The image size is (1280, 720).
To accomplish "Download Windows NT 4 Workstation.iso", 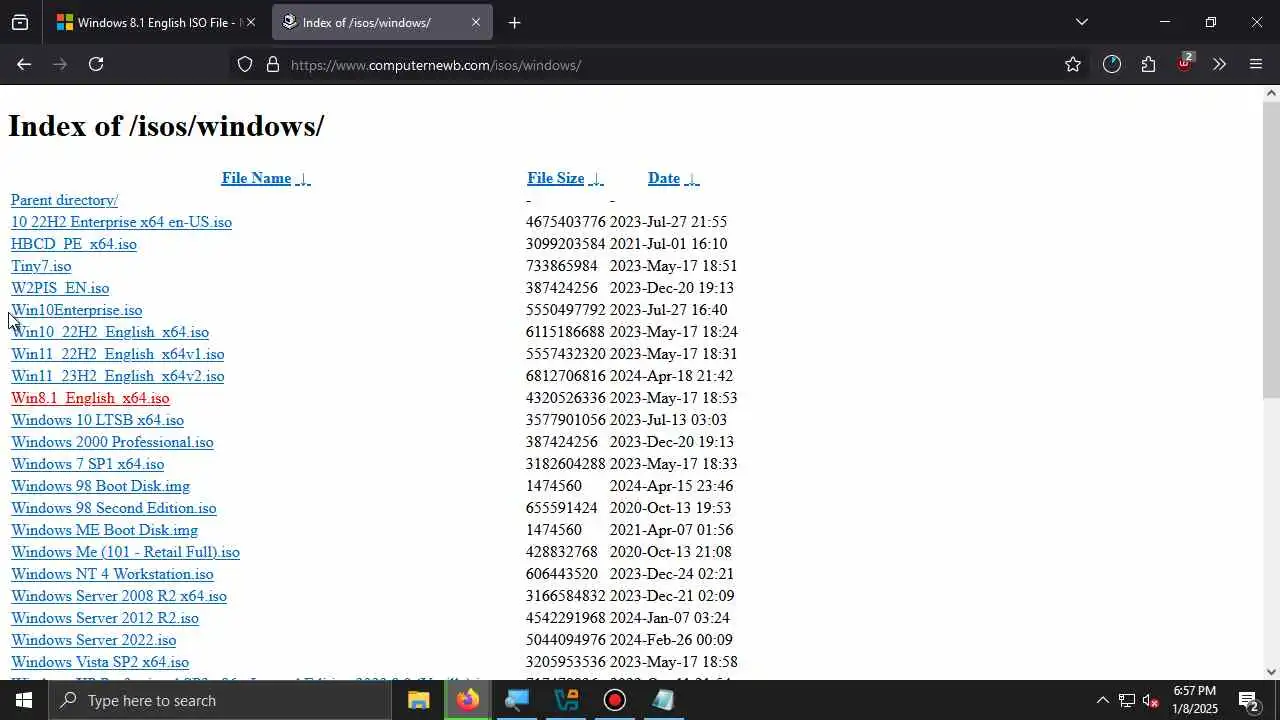I will (x=112, y=574).
